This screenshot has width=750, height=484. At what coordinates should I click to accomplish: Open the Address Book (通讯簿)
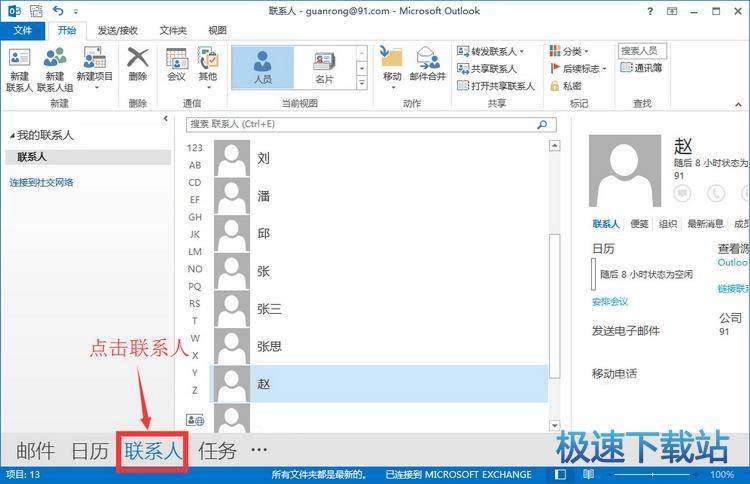coord(641,68)
